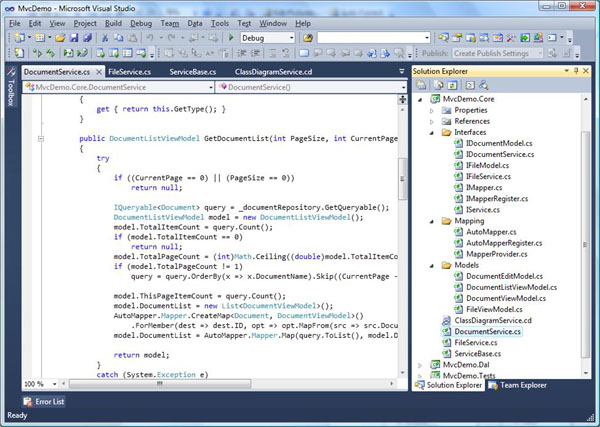Open the auto-hidden Toolbox tab
The width and height of the screenshot is (600, 427).
11,86
